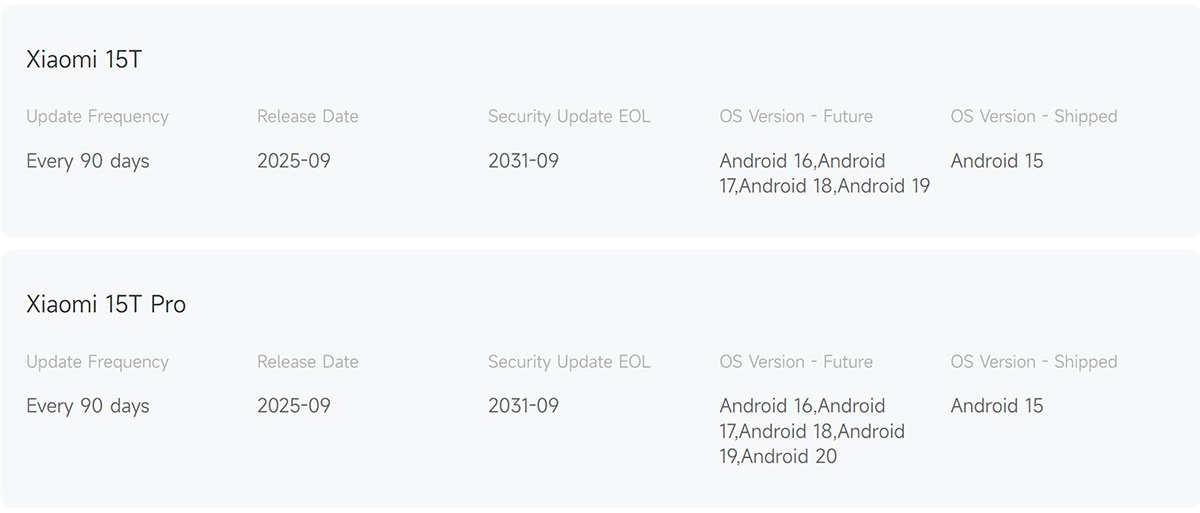Click the Xiaomi 15T Pro heading
This screenshot has height=513, width=1200.
point(106,305)
